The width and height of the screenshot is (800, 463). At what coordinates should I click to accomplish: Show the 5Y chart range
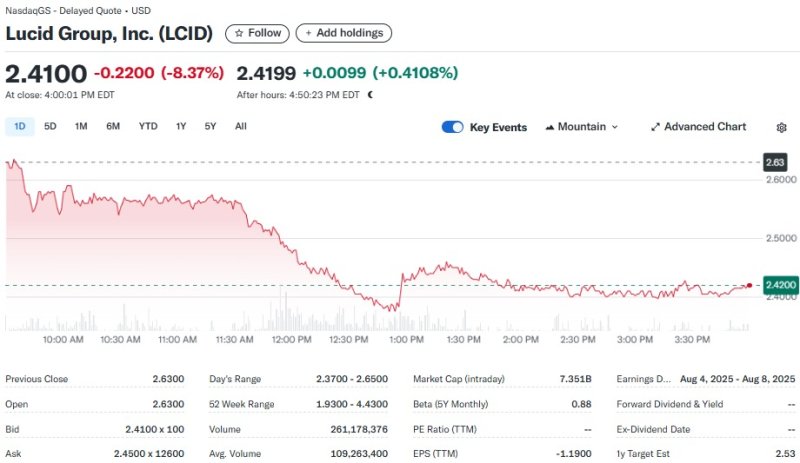210,126
